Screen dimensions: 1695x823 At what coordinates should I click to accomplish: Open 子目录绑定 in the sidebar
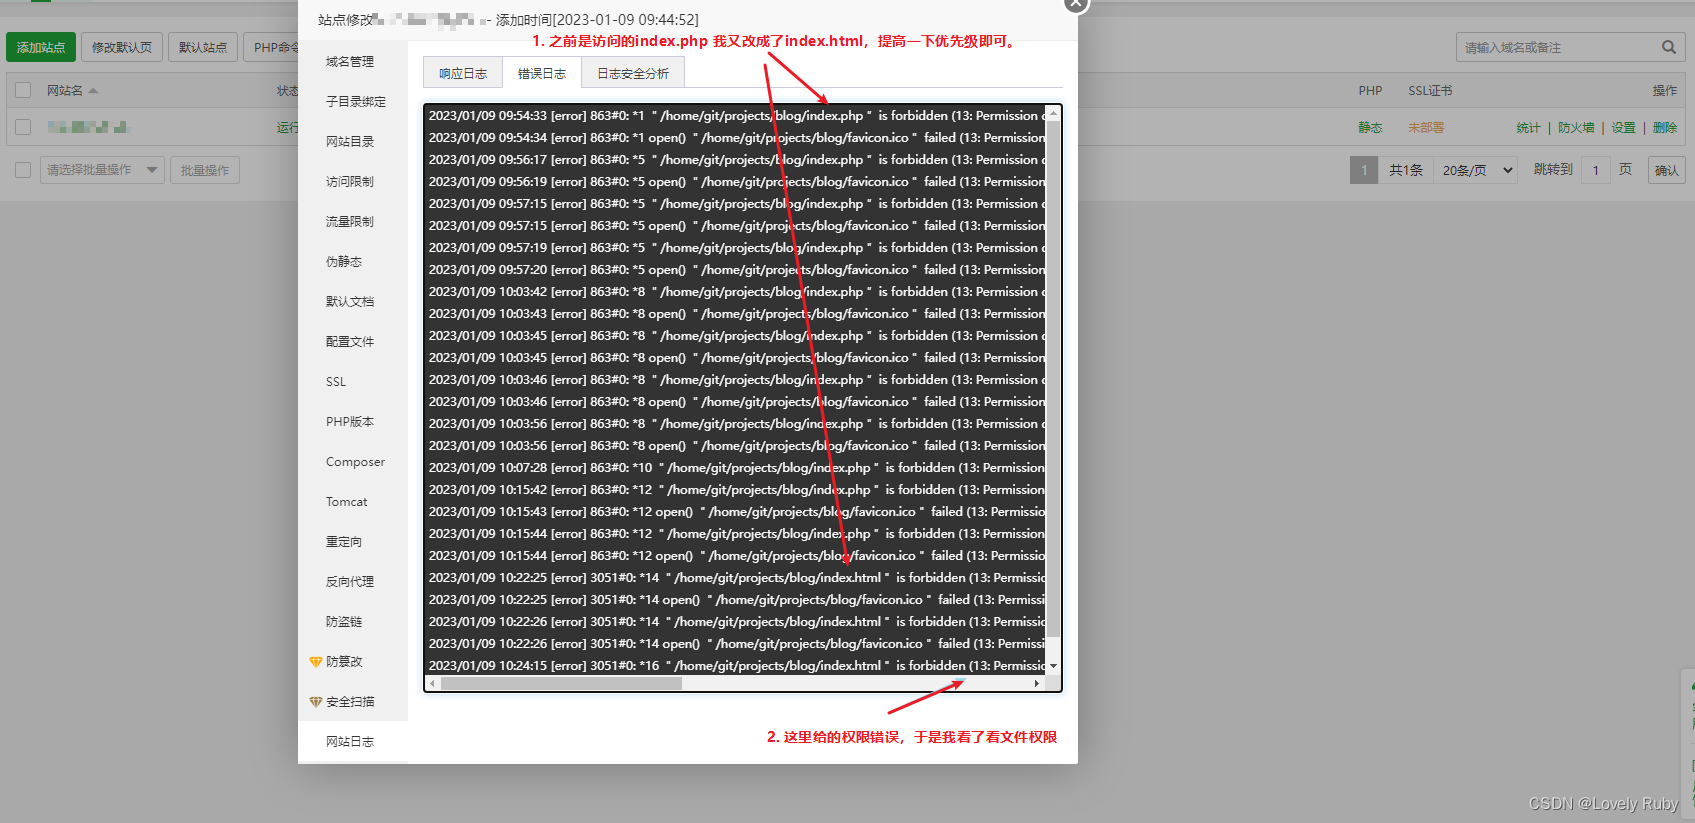pyautogui.click(x=356, y=102)
